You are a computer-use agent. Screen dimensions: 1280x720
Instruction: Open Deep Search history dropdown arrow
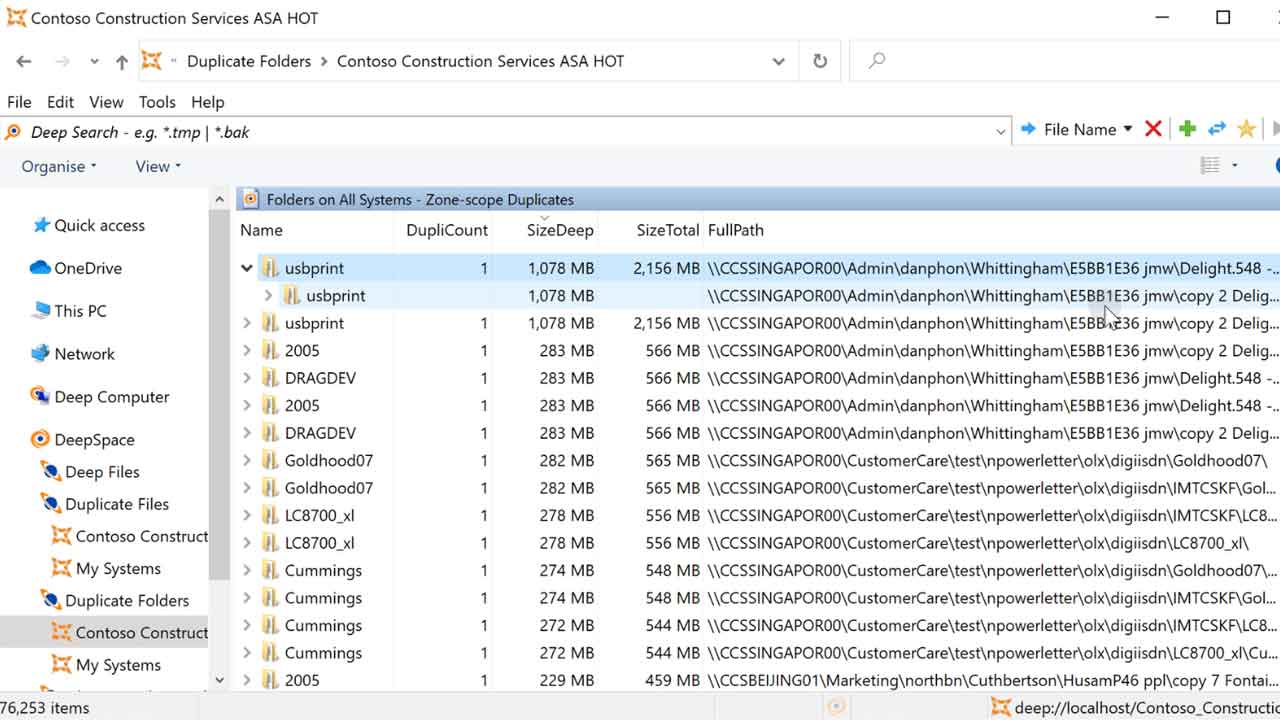[x=1000, y=132]
